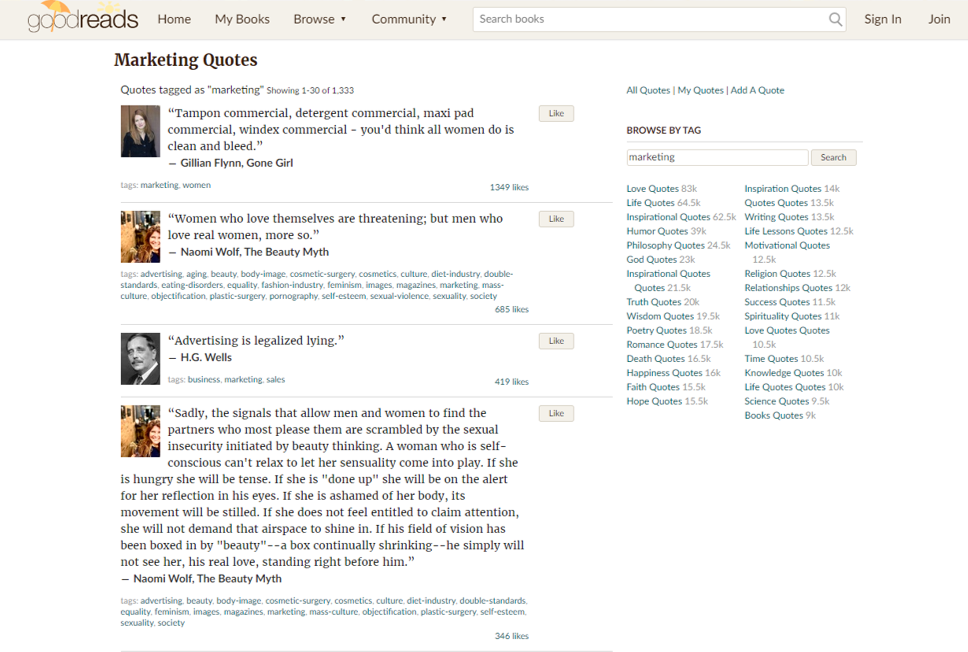This screenshot has height=652, width=968.
Task: Browse Life Lessons Quotes tag
Action: pos(785,232)
